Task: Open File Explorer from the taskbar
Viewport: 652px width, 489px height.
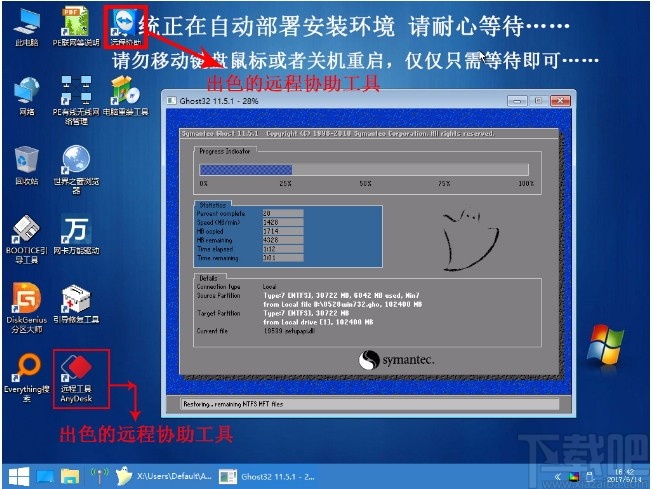Action: tap(70, 477)
